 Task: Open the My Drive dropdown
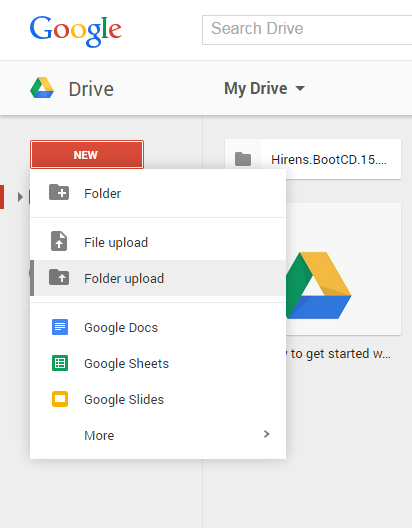click(x=265, y=89)
